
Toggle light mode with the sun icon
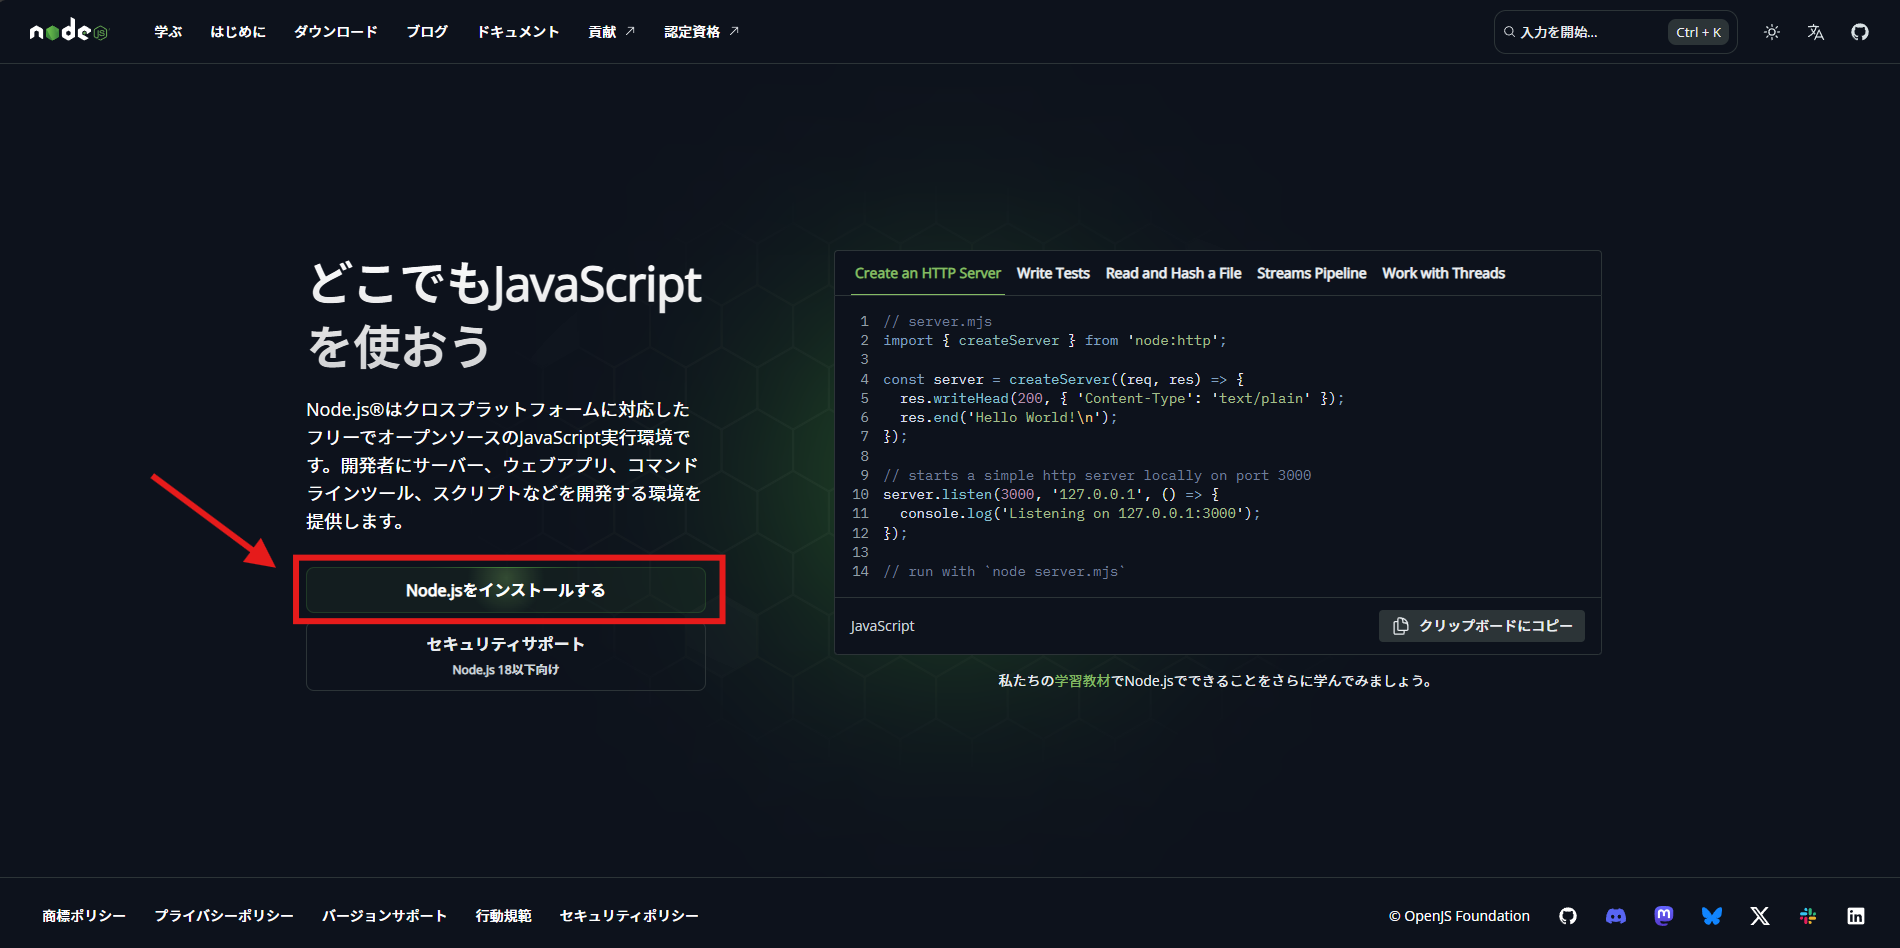point(1771,32)
